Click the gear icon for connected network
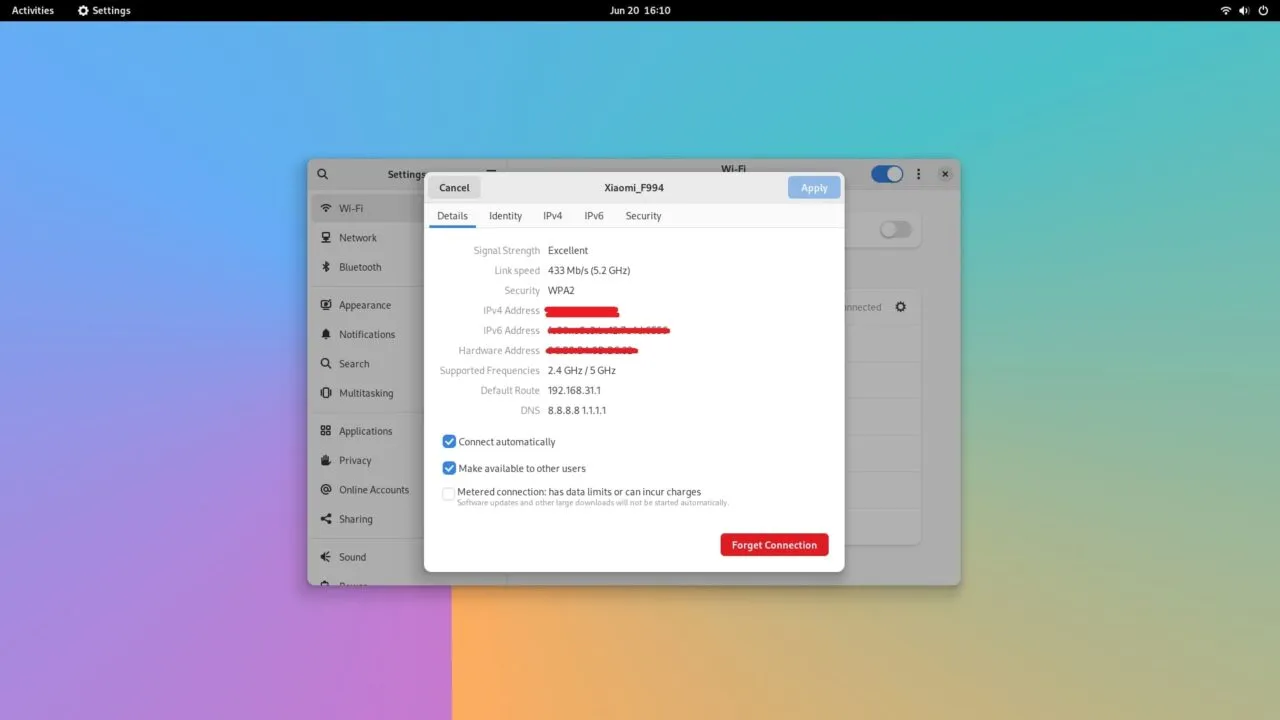Screen dimensions: 1280x720 tap(900, 307)
